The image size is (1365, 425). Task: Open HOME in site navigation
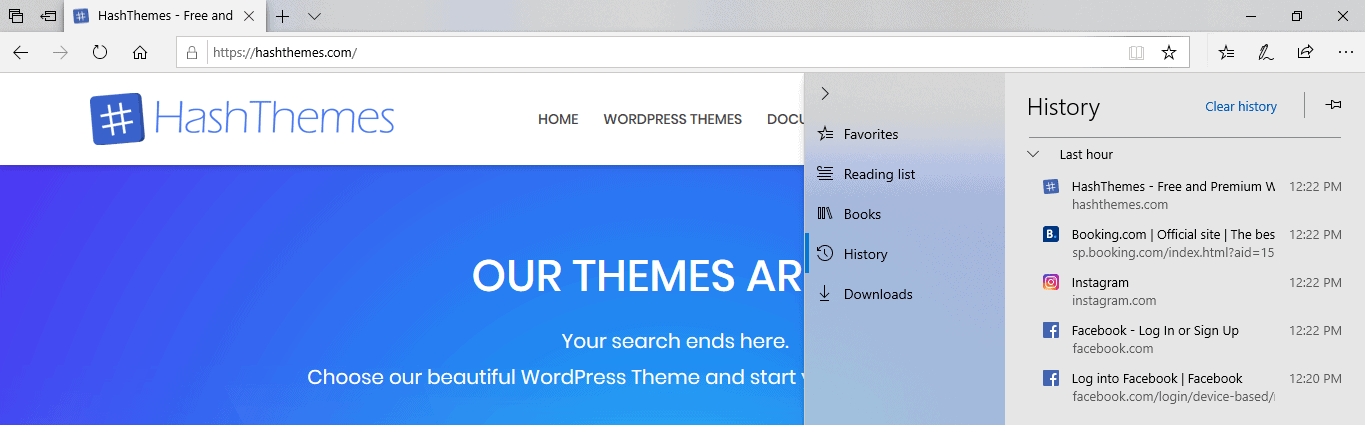pyautogui.click(x=558, y=119)
